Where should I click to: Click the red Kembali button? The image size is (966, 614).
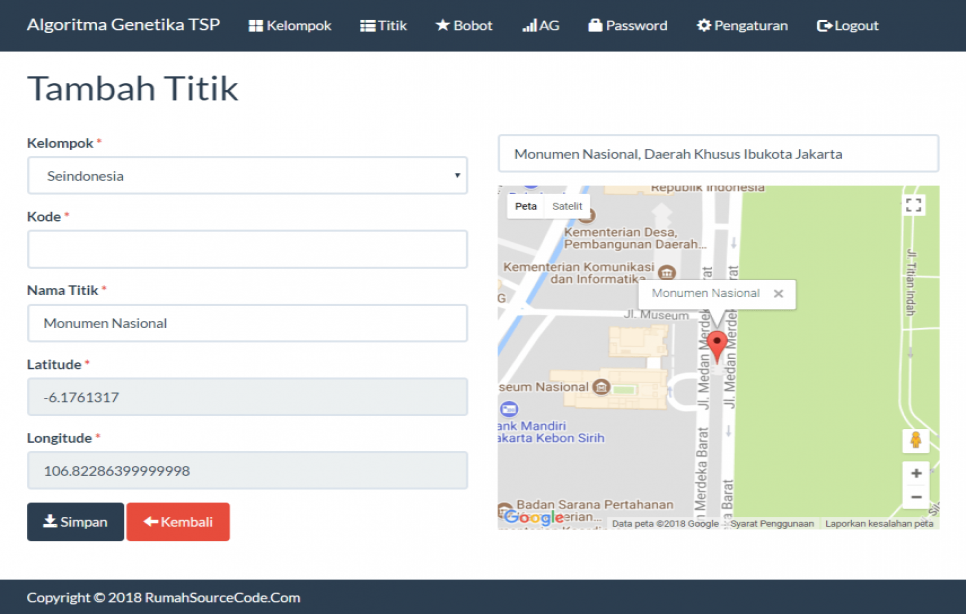[178, 522]
